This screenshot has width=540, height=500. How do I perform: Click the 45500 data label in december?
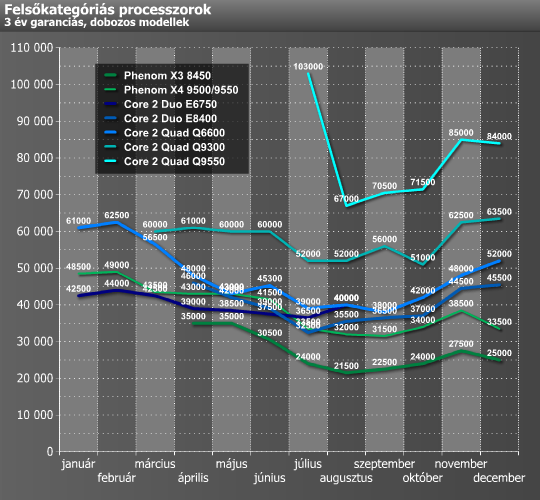point(499,278)
